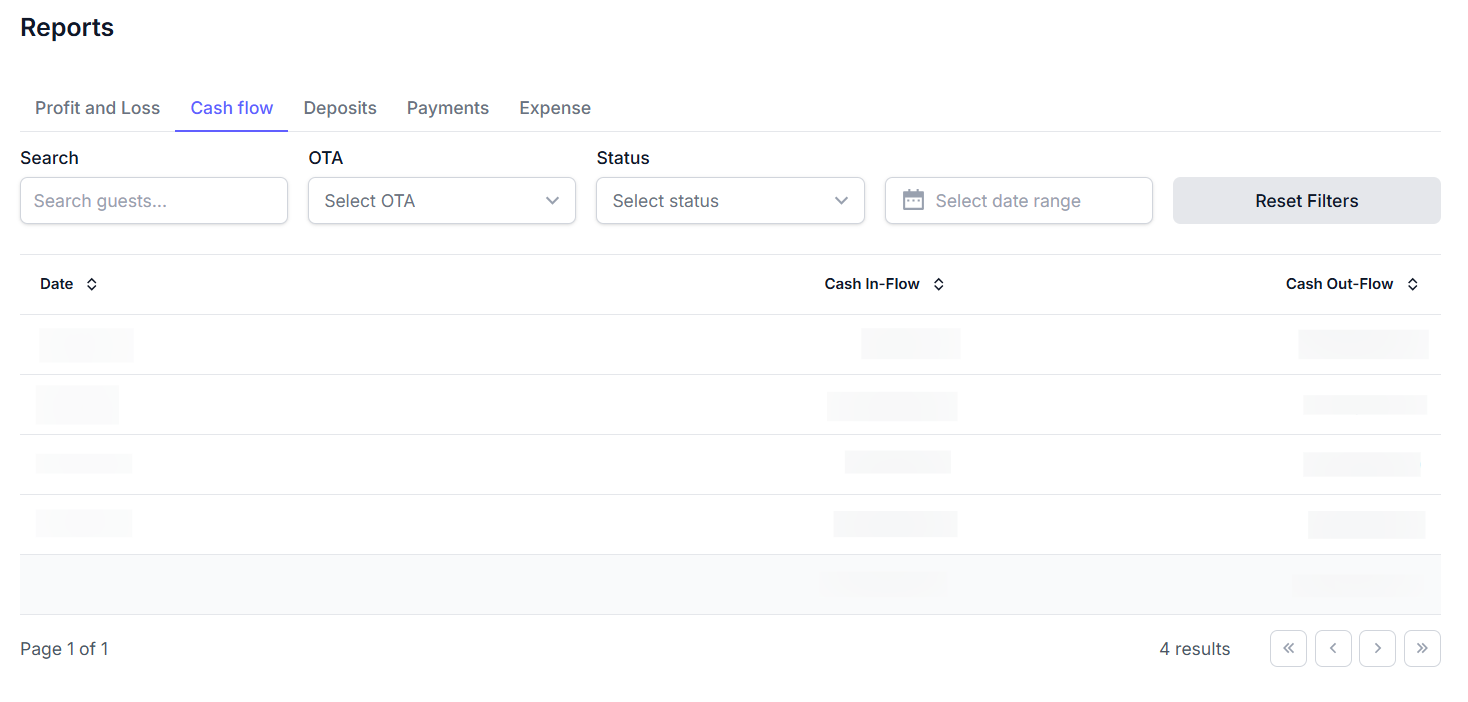Click the Cash Out-Flow sort arrows
The height and width of the screenshot is (702, 1468).
[1412, 285]
